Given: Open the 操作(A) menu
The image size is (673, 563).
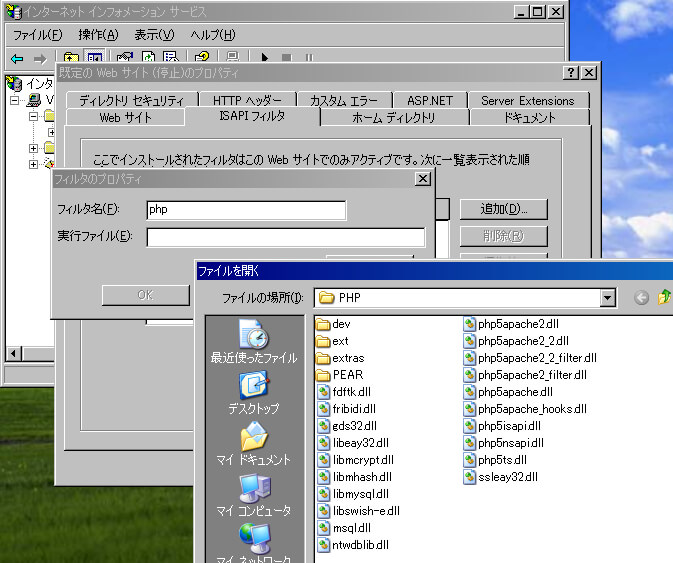Looking at the screenshot, I should click(x=98, y=35).
